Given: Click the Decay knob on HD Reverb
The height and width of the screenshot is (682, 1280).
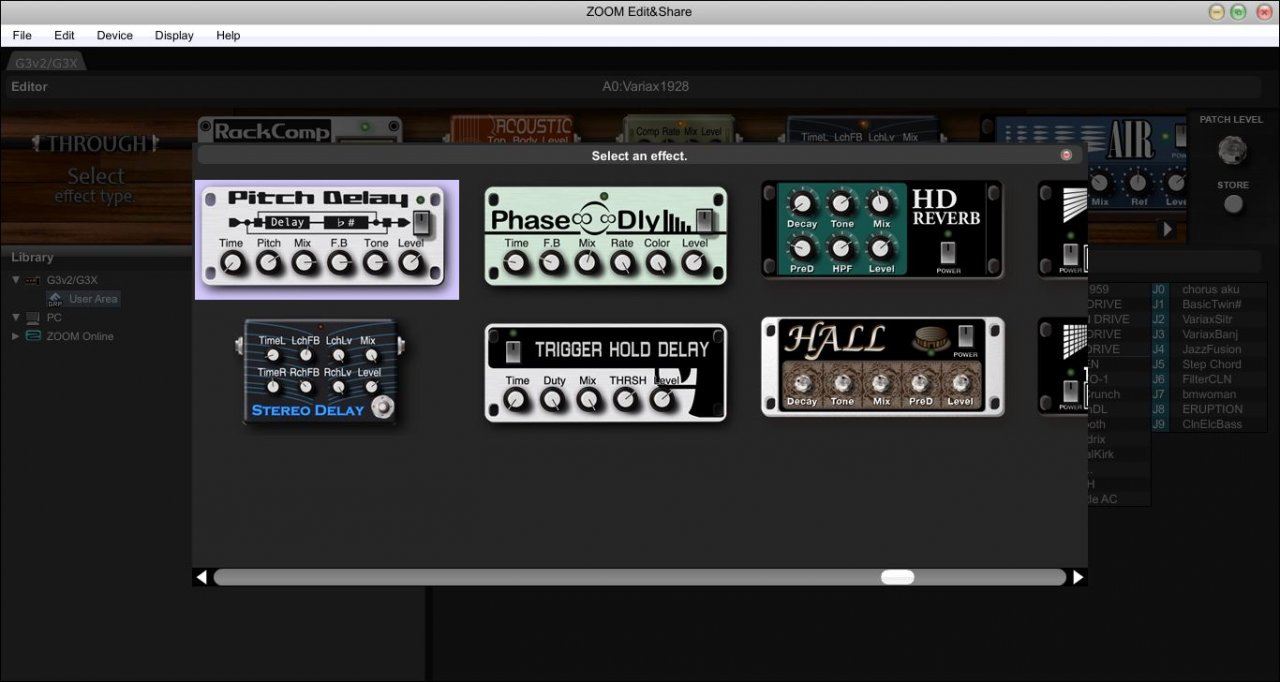Looking at the screenshot, I should point(802,204).
